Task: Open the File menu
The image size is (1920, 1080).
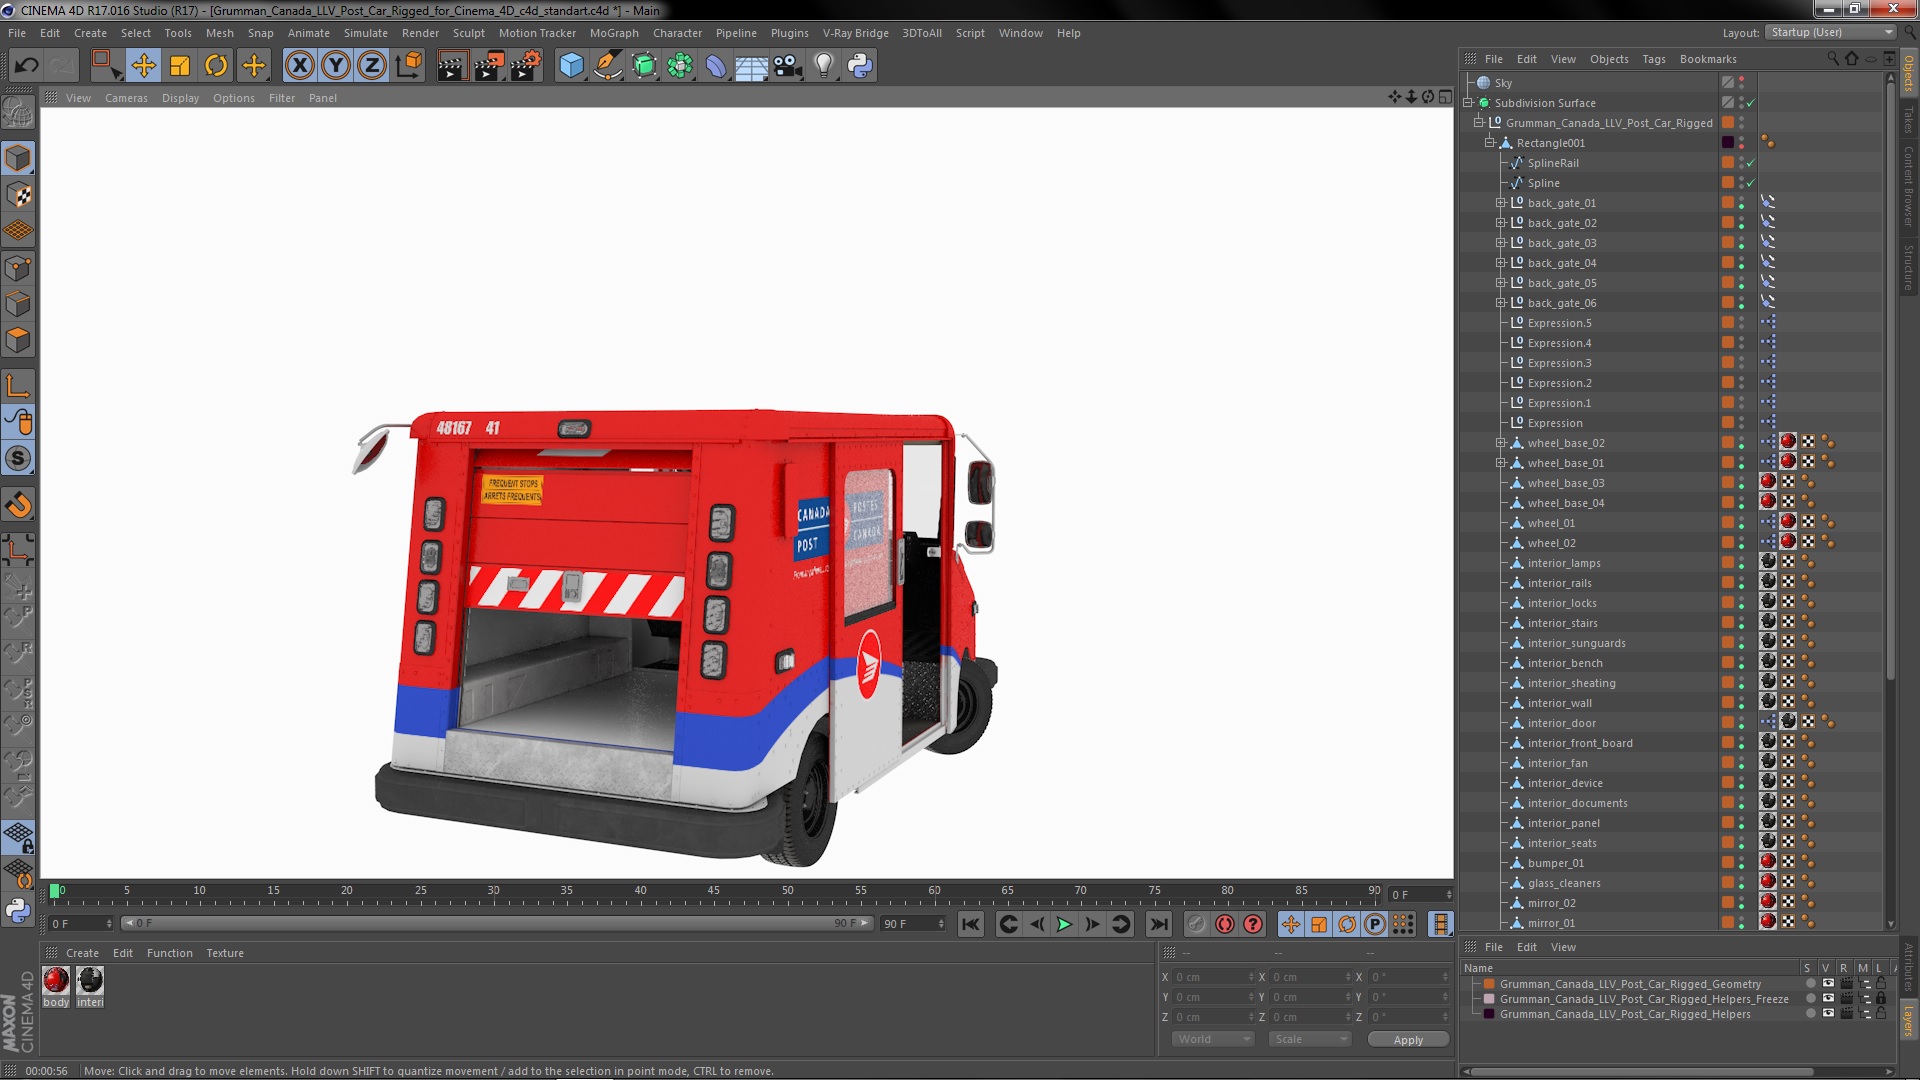Action: click(x=17, y=33)
